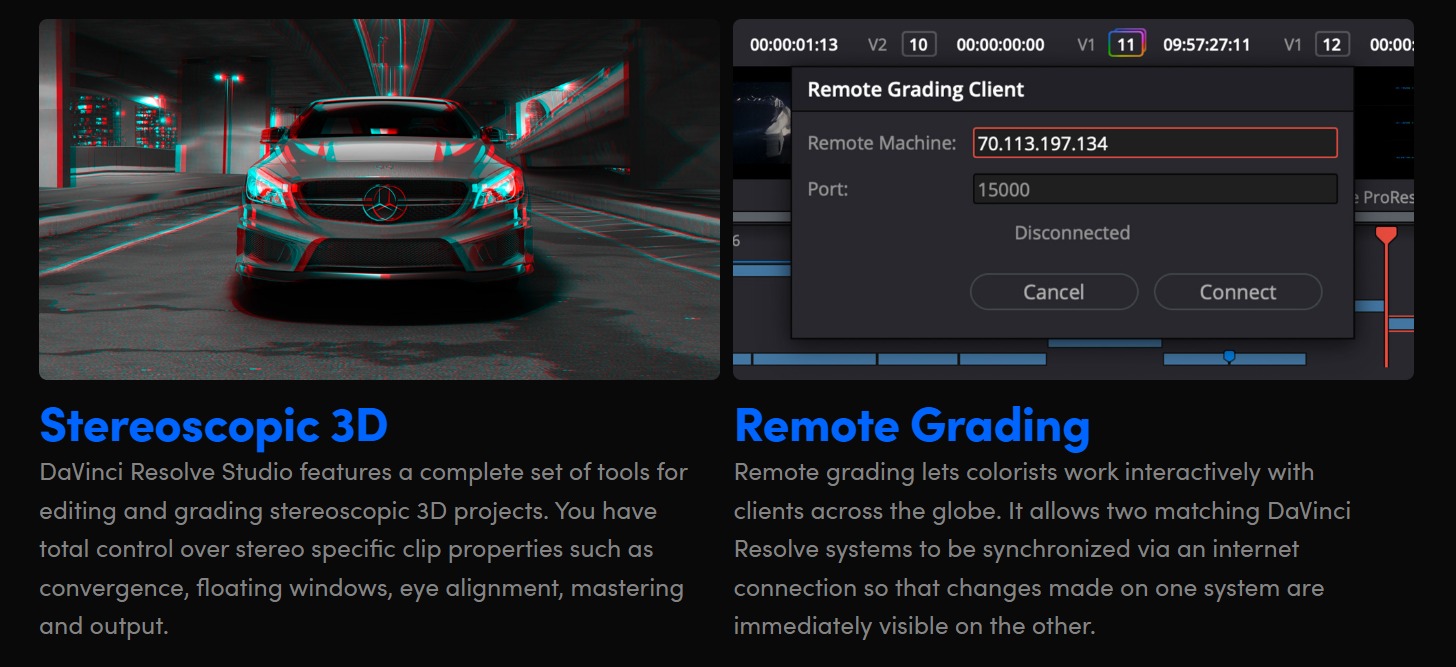Click the V1 label beside clip 12
The image size is (1456, 667).
[x=1293, y=44]
